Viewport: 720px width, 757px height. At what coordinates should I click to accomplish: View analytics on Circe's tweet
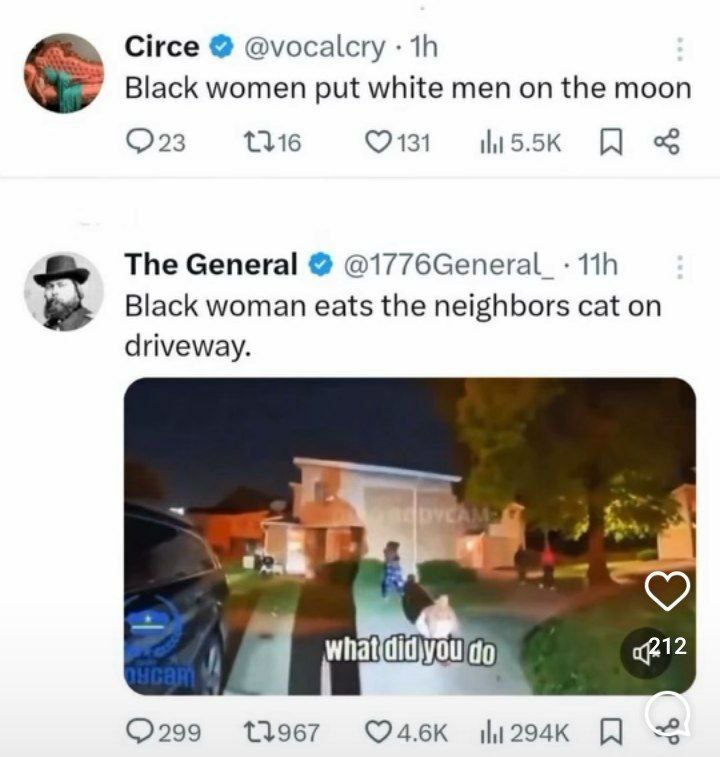point(491,143)
